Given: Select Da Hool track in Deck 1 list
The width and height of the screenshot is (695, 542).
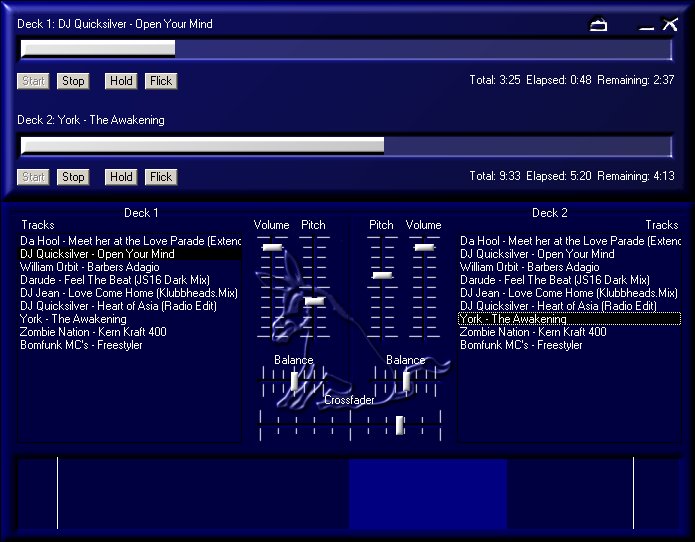Looking at the screenshot, I should (x=130, y=241).
